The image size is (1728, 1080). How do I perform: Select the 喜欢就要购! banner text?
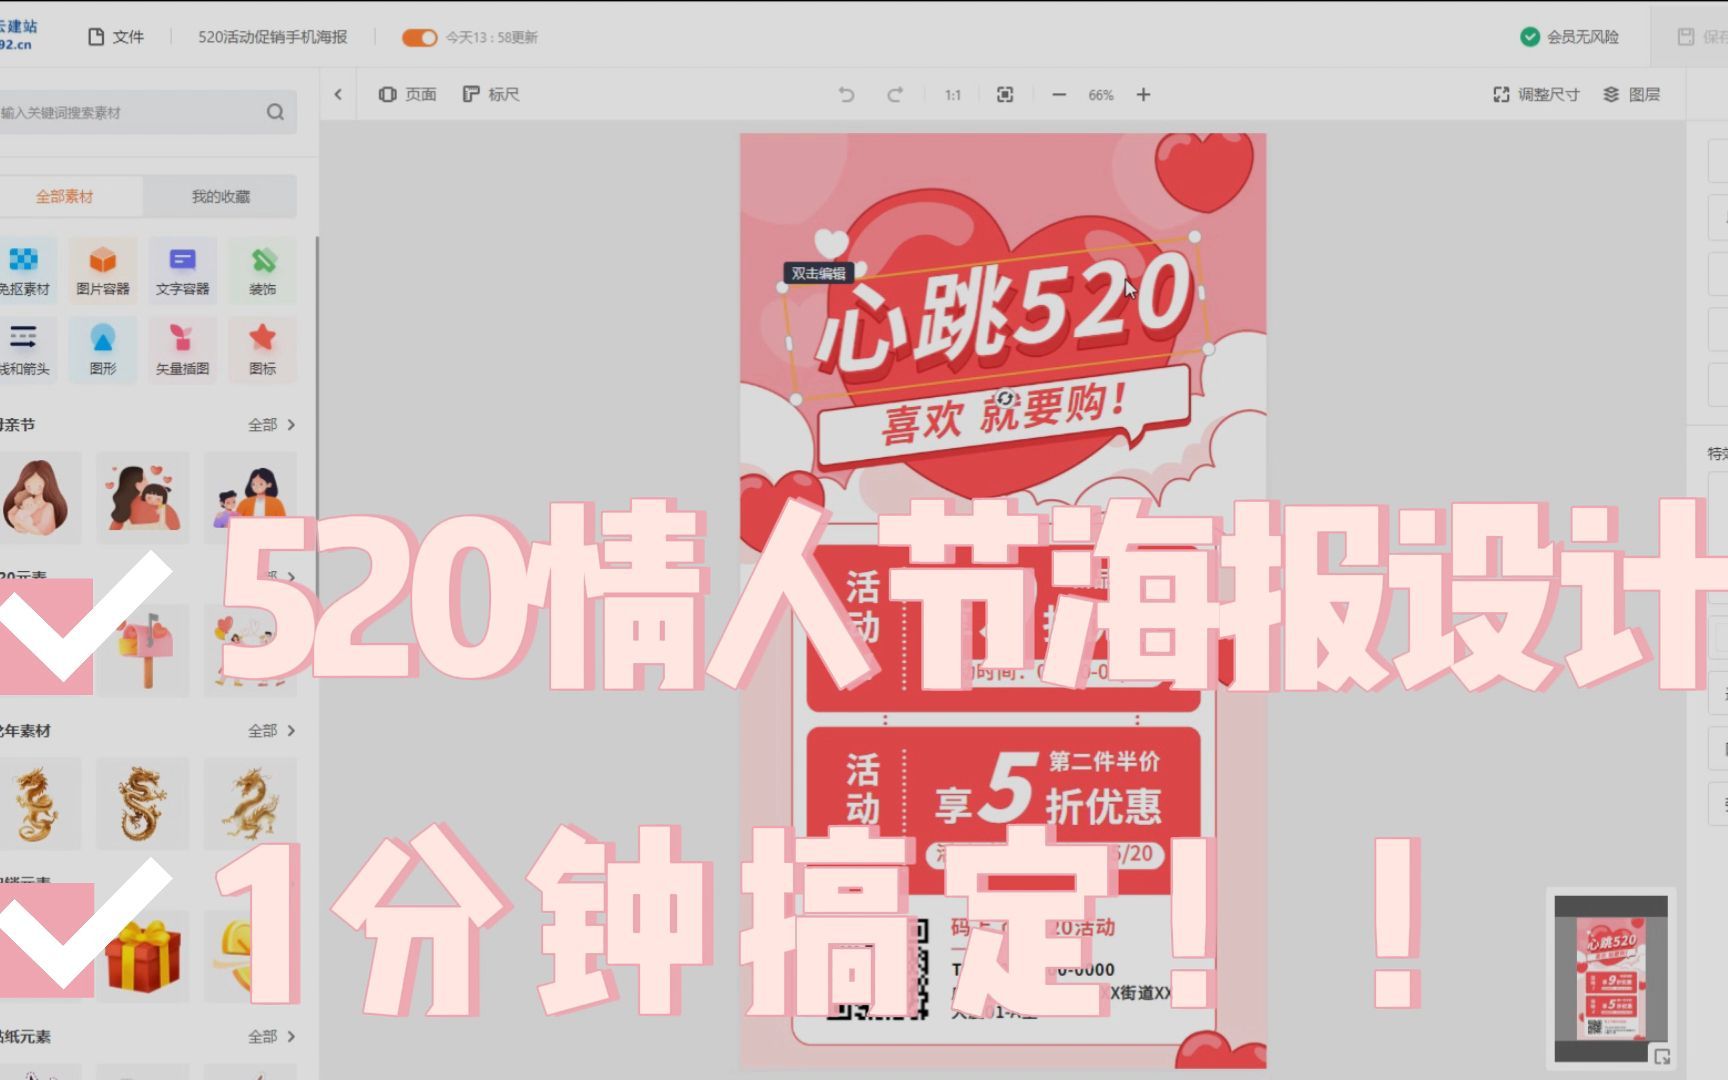pos(1004,413)
